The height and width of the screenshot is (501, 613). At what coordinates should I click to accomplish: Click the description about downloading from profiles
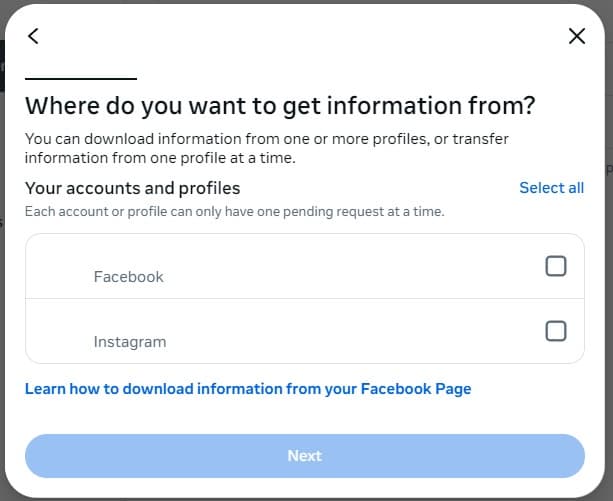coord(267,149)
